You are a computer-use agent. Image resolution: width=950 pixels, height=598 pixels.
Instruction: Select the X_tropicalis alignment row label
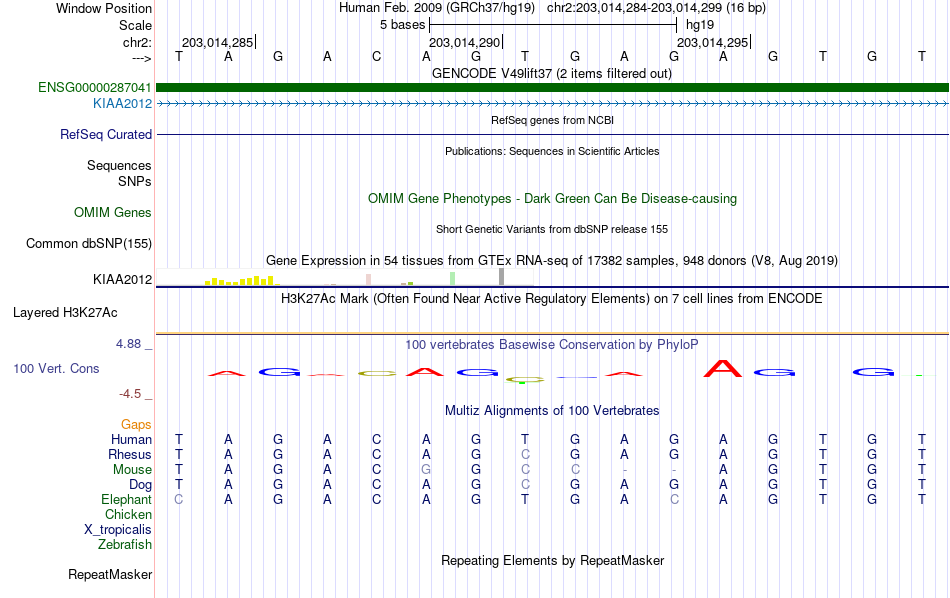(x=118, y=530)
